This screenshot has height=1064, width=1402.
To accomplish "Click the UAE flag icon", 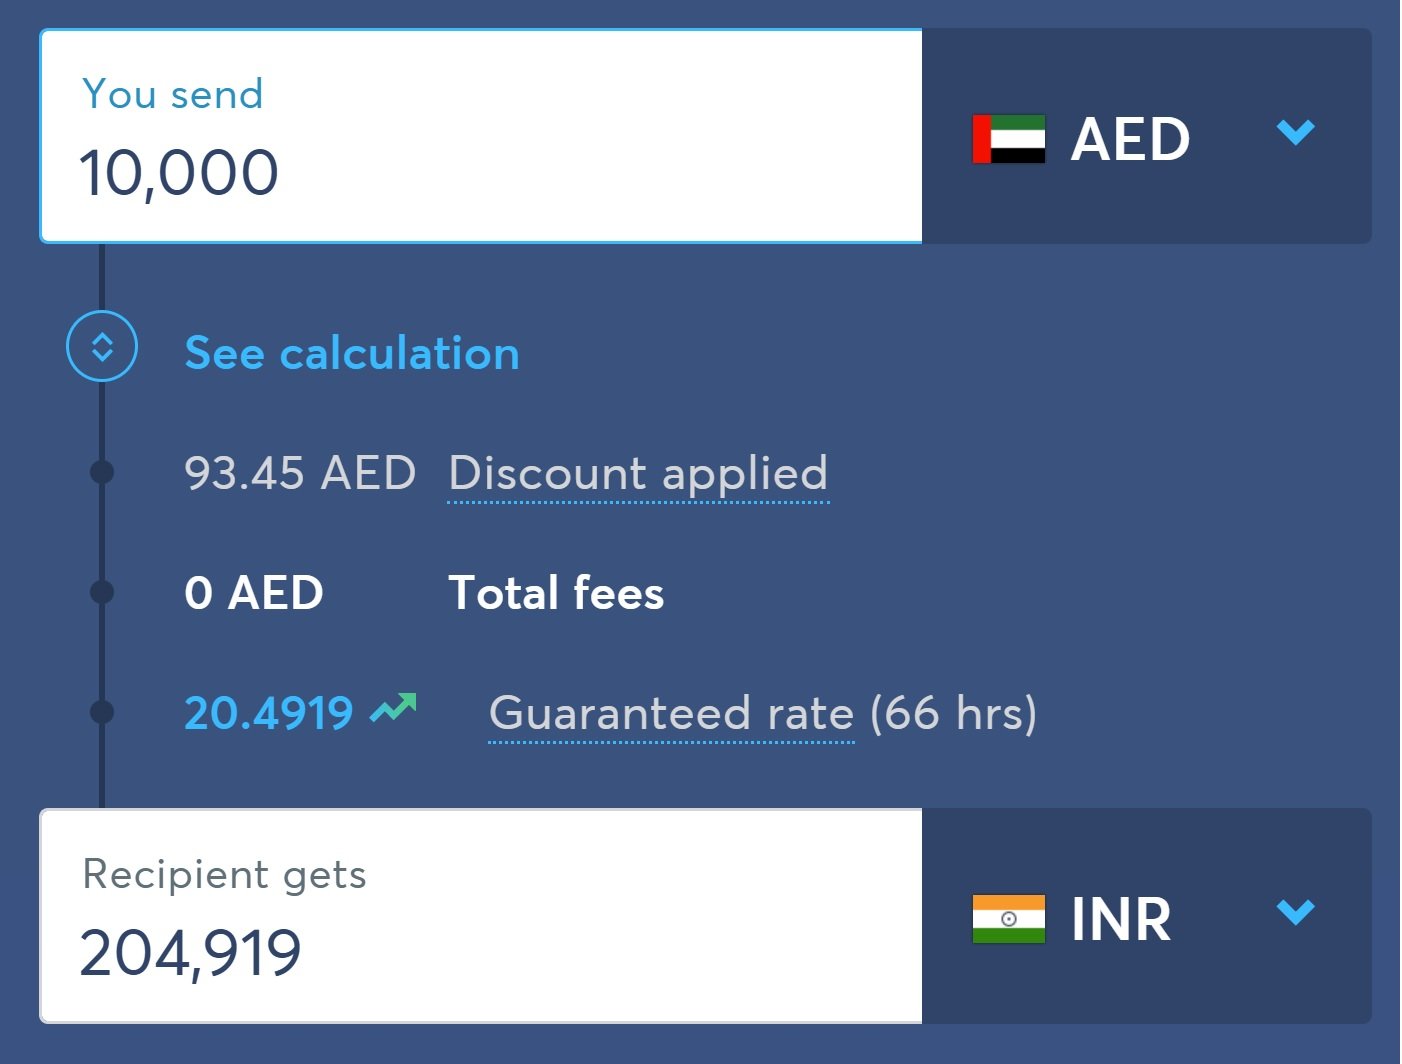I will (x=1009, y=139).
